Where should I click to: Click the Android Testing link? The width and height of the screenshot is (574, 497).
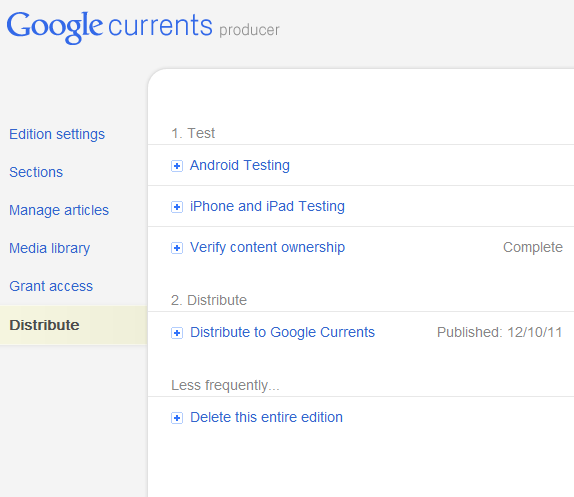pyautogui.click(x=240, y=165)
